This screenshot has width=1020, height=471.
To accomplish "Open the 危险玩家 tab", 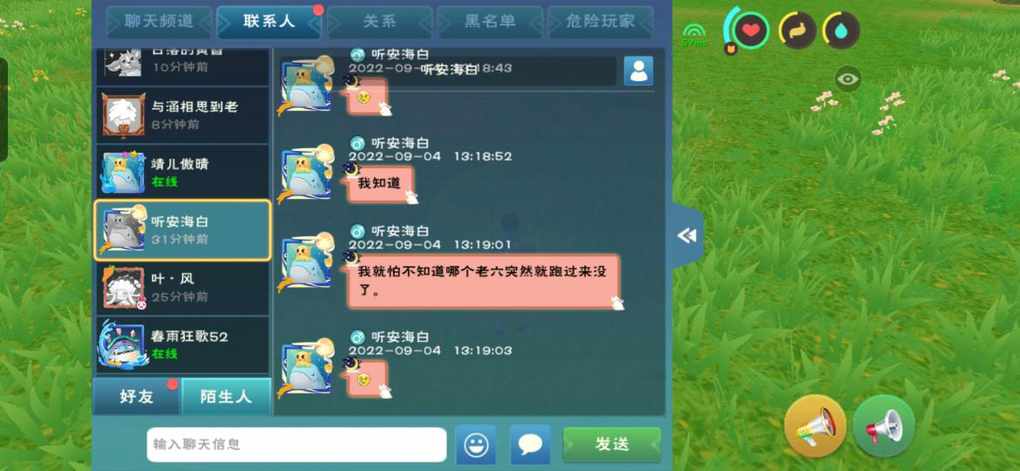I will coord(600,21).
